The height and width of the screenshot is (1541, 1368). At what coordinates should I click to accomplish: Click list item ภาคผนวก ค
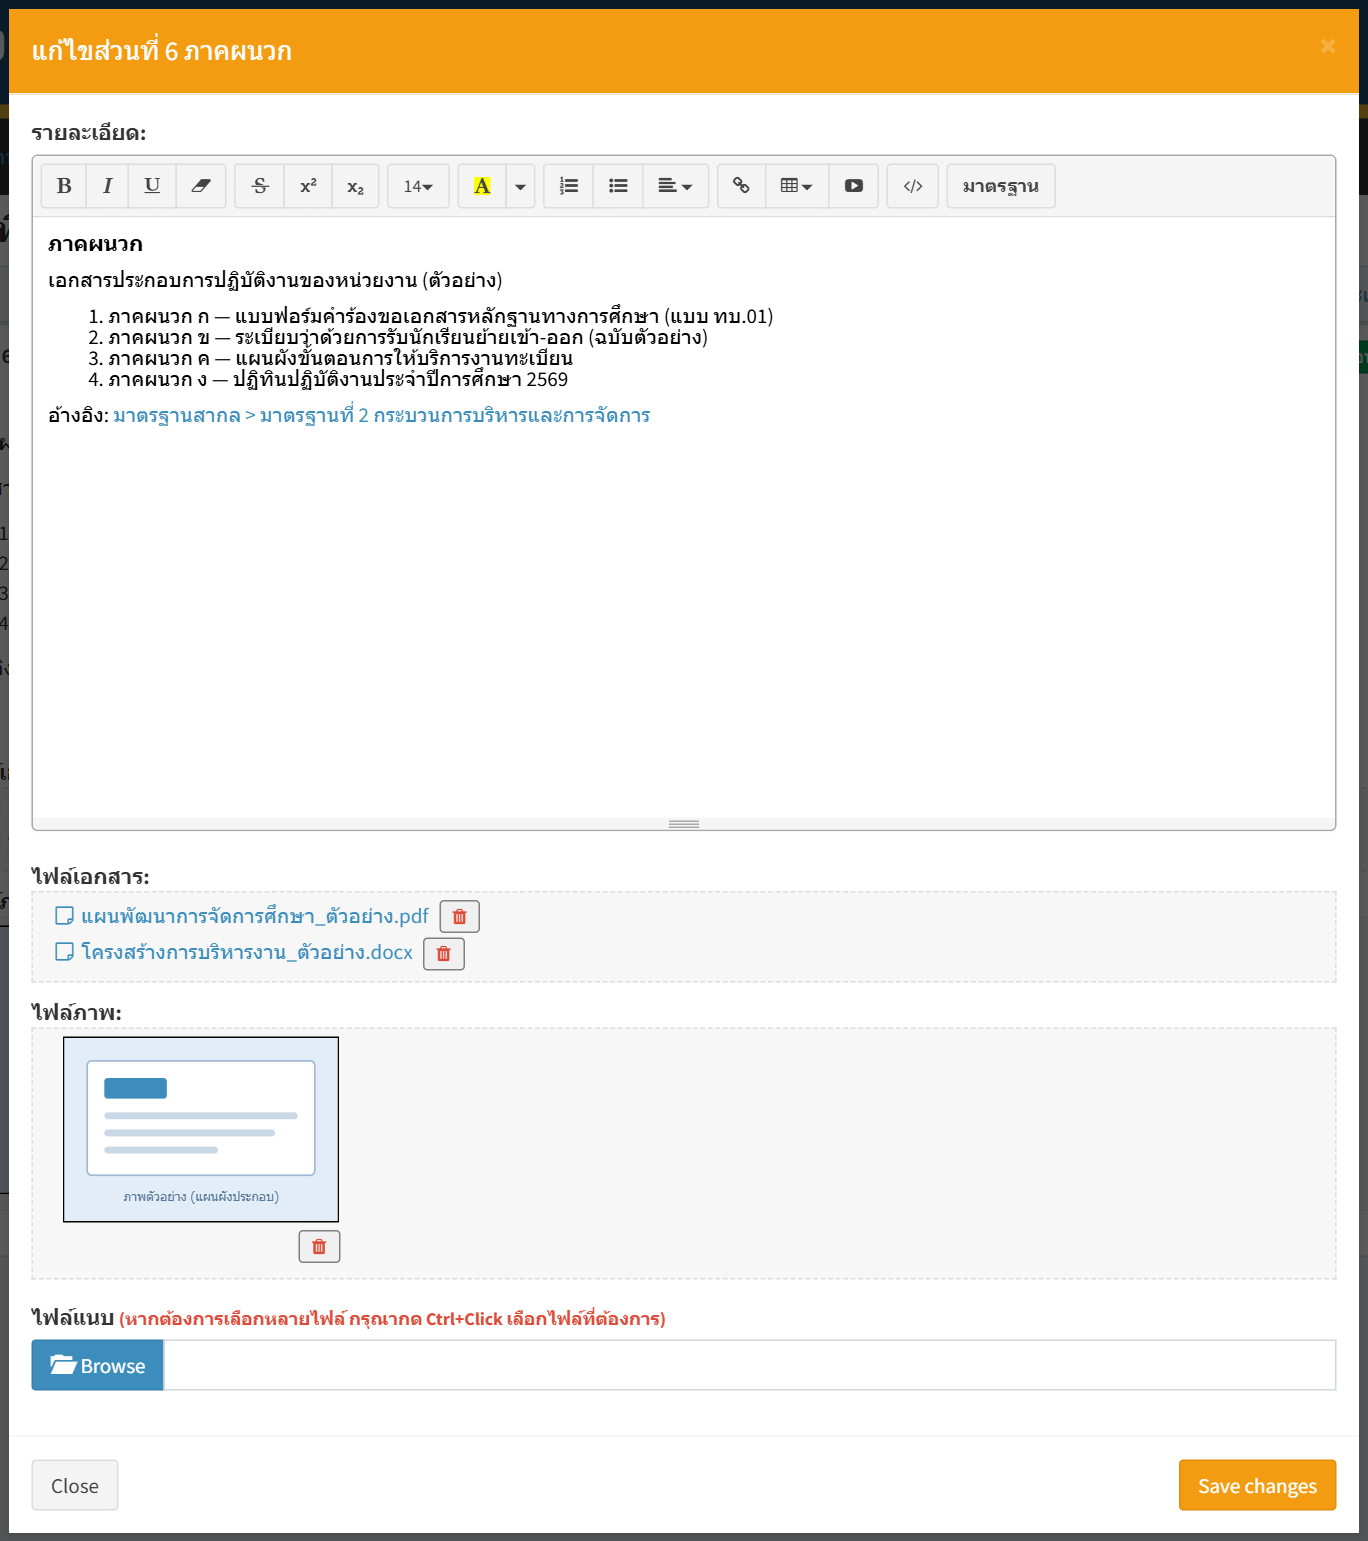(341, 359)
